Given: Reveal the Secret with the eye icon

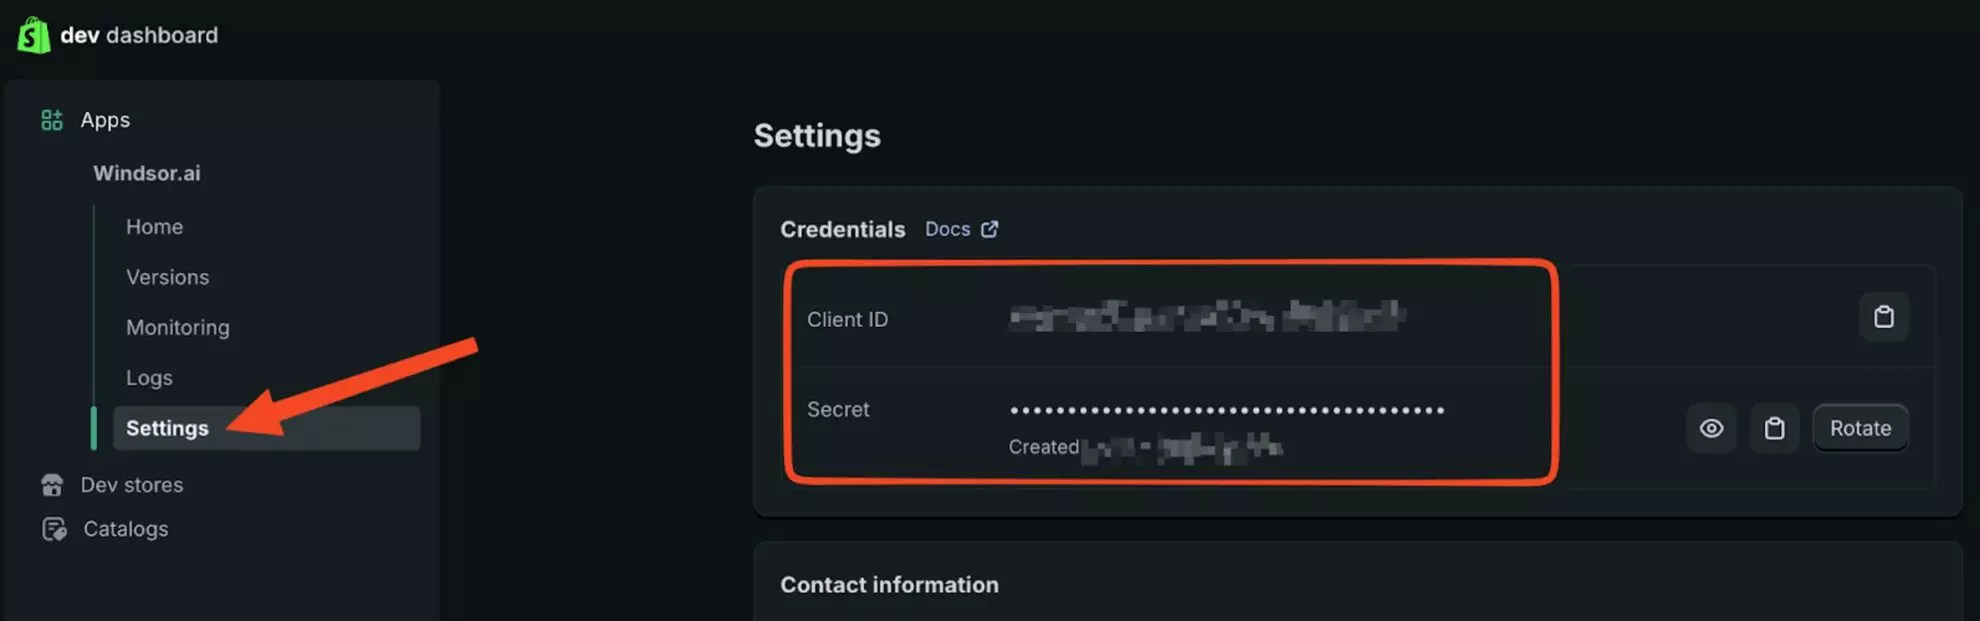Looking at the screenshot, I should click(x=1712, y=427).
